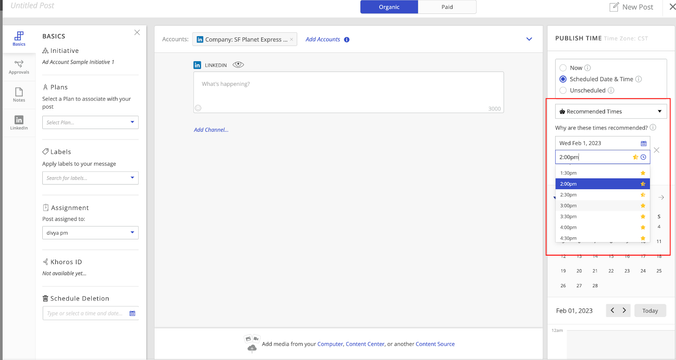Click the Wed Feb 1, 2023 date field
Viewport: 676px width, 360px height.
pos(602,143)
